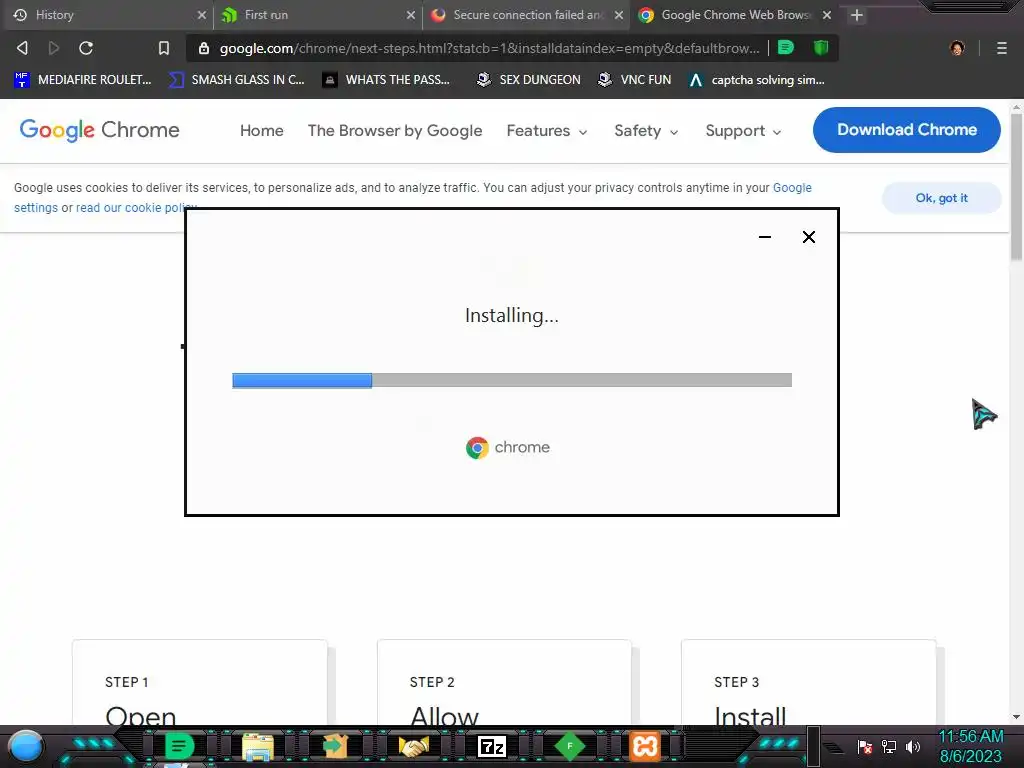Click the browser forward arrow

click(x=54, y=48)
